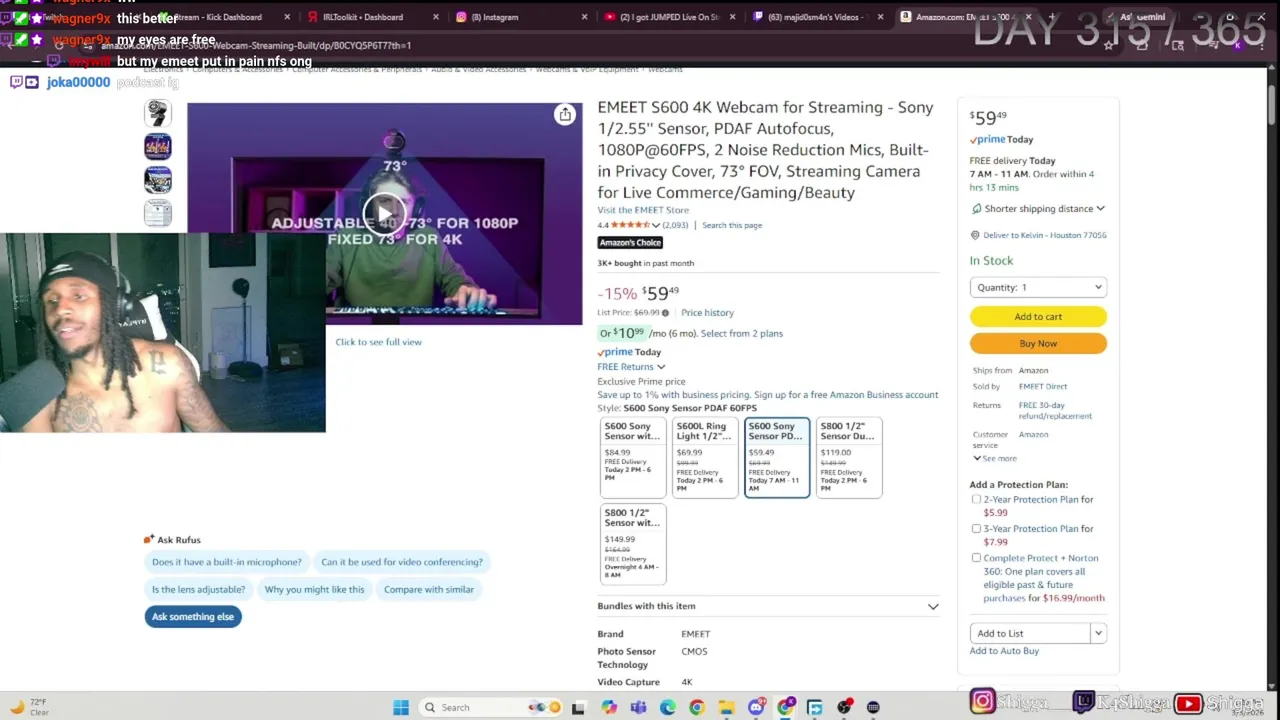Image resolution: width=1280 pixels, height=720 pixels.
Task: Visit the EMEET Store link
Action: (x=643, y=210)
